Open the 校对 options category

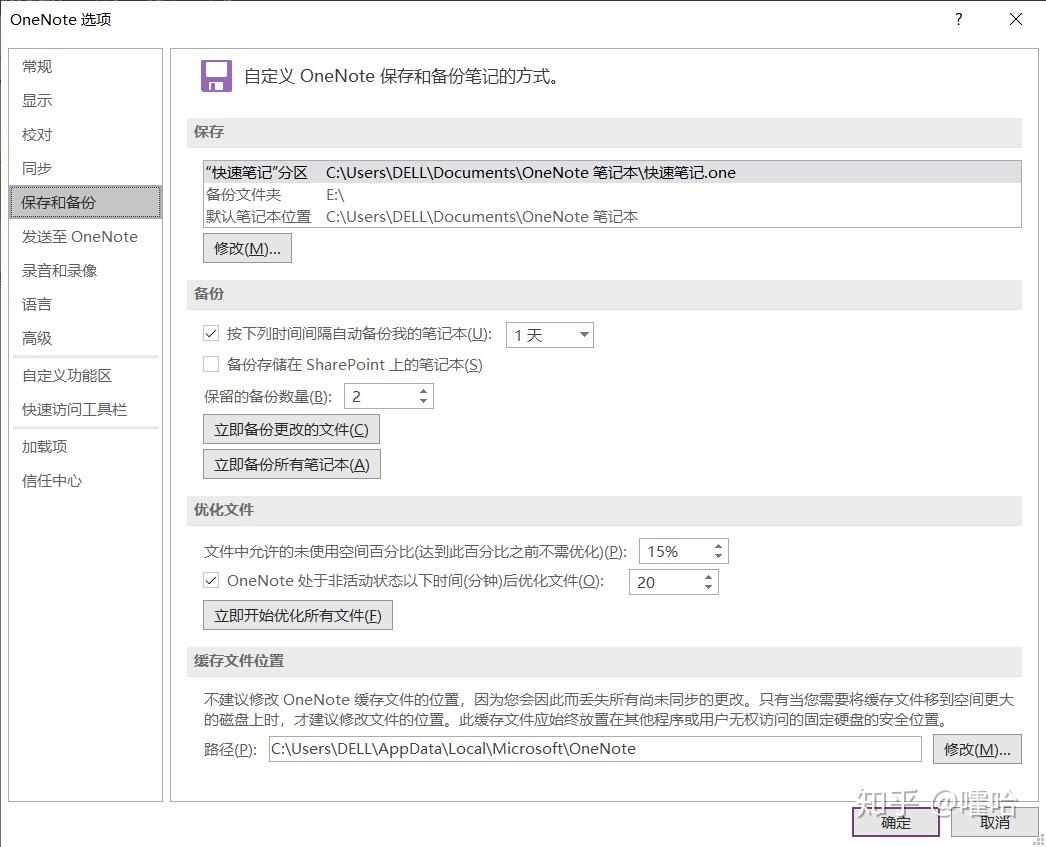click(x=37, y=135)
